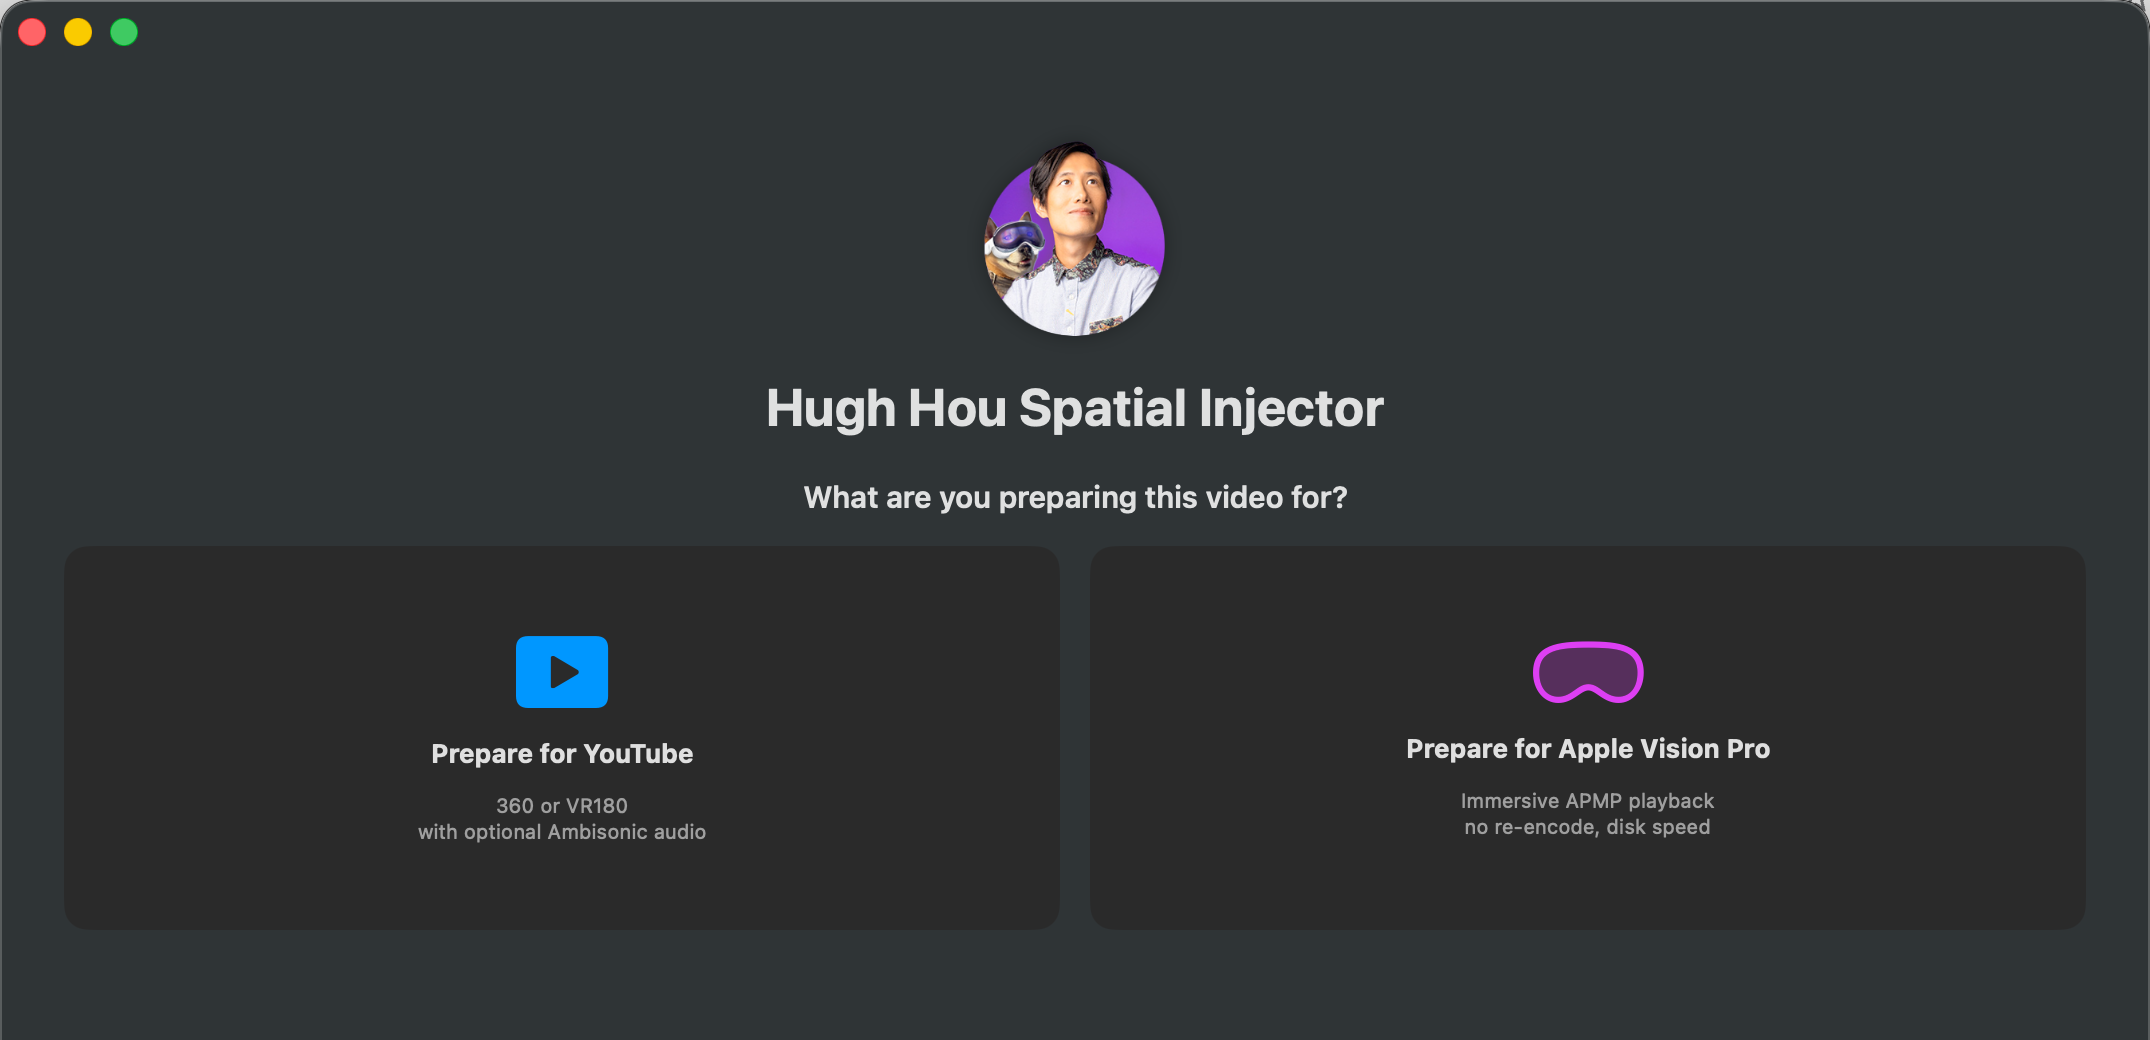
Task: Click "no re-encode, disk speed" text
Action: point(1588,827)
